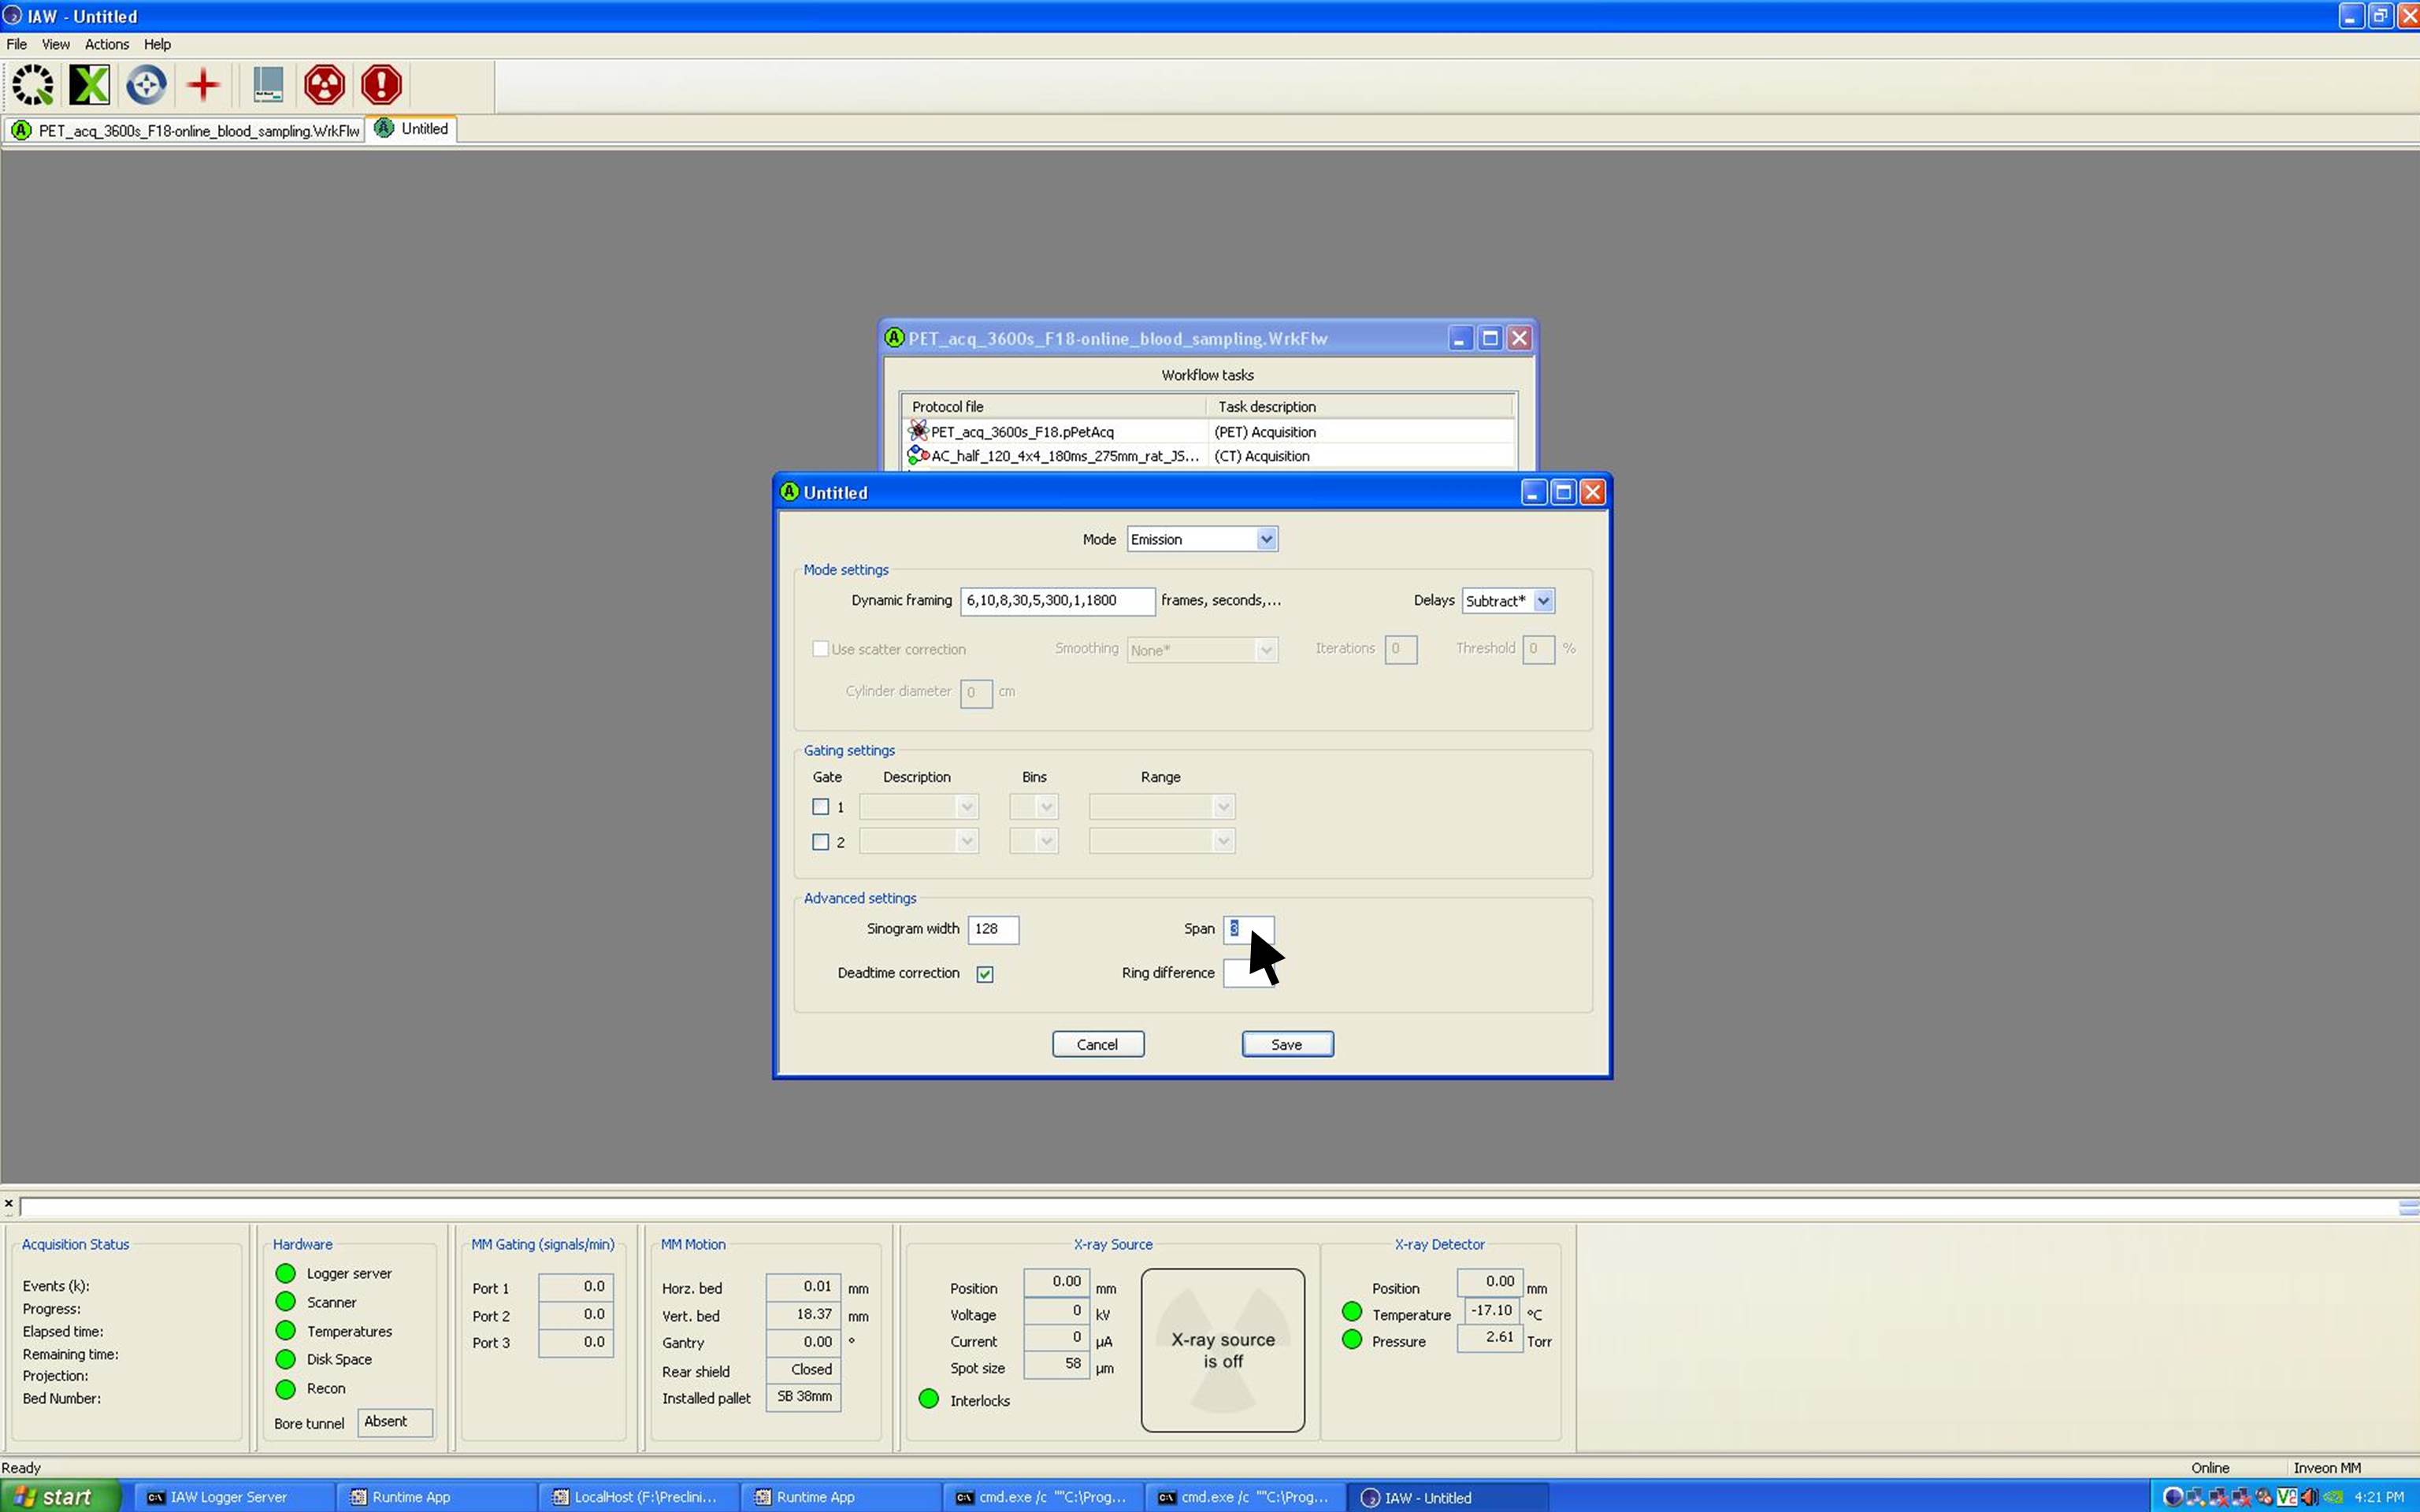Viewport: 2420px width, 1512px height.
Task: Open IAW Logger Server from the taskbar
Action: [x=228, y=1497]
